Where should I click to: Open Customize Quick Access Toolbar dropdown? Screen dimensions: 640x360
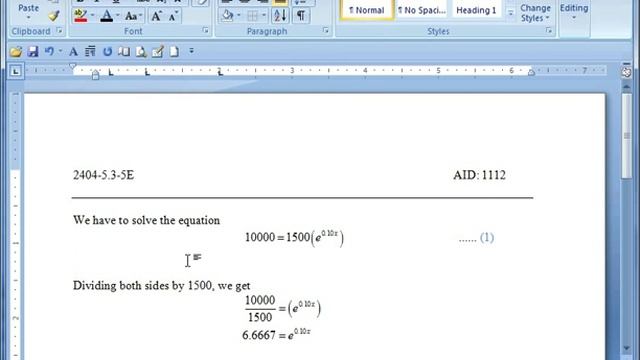(x=191, y=51)
